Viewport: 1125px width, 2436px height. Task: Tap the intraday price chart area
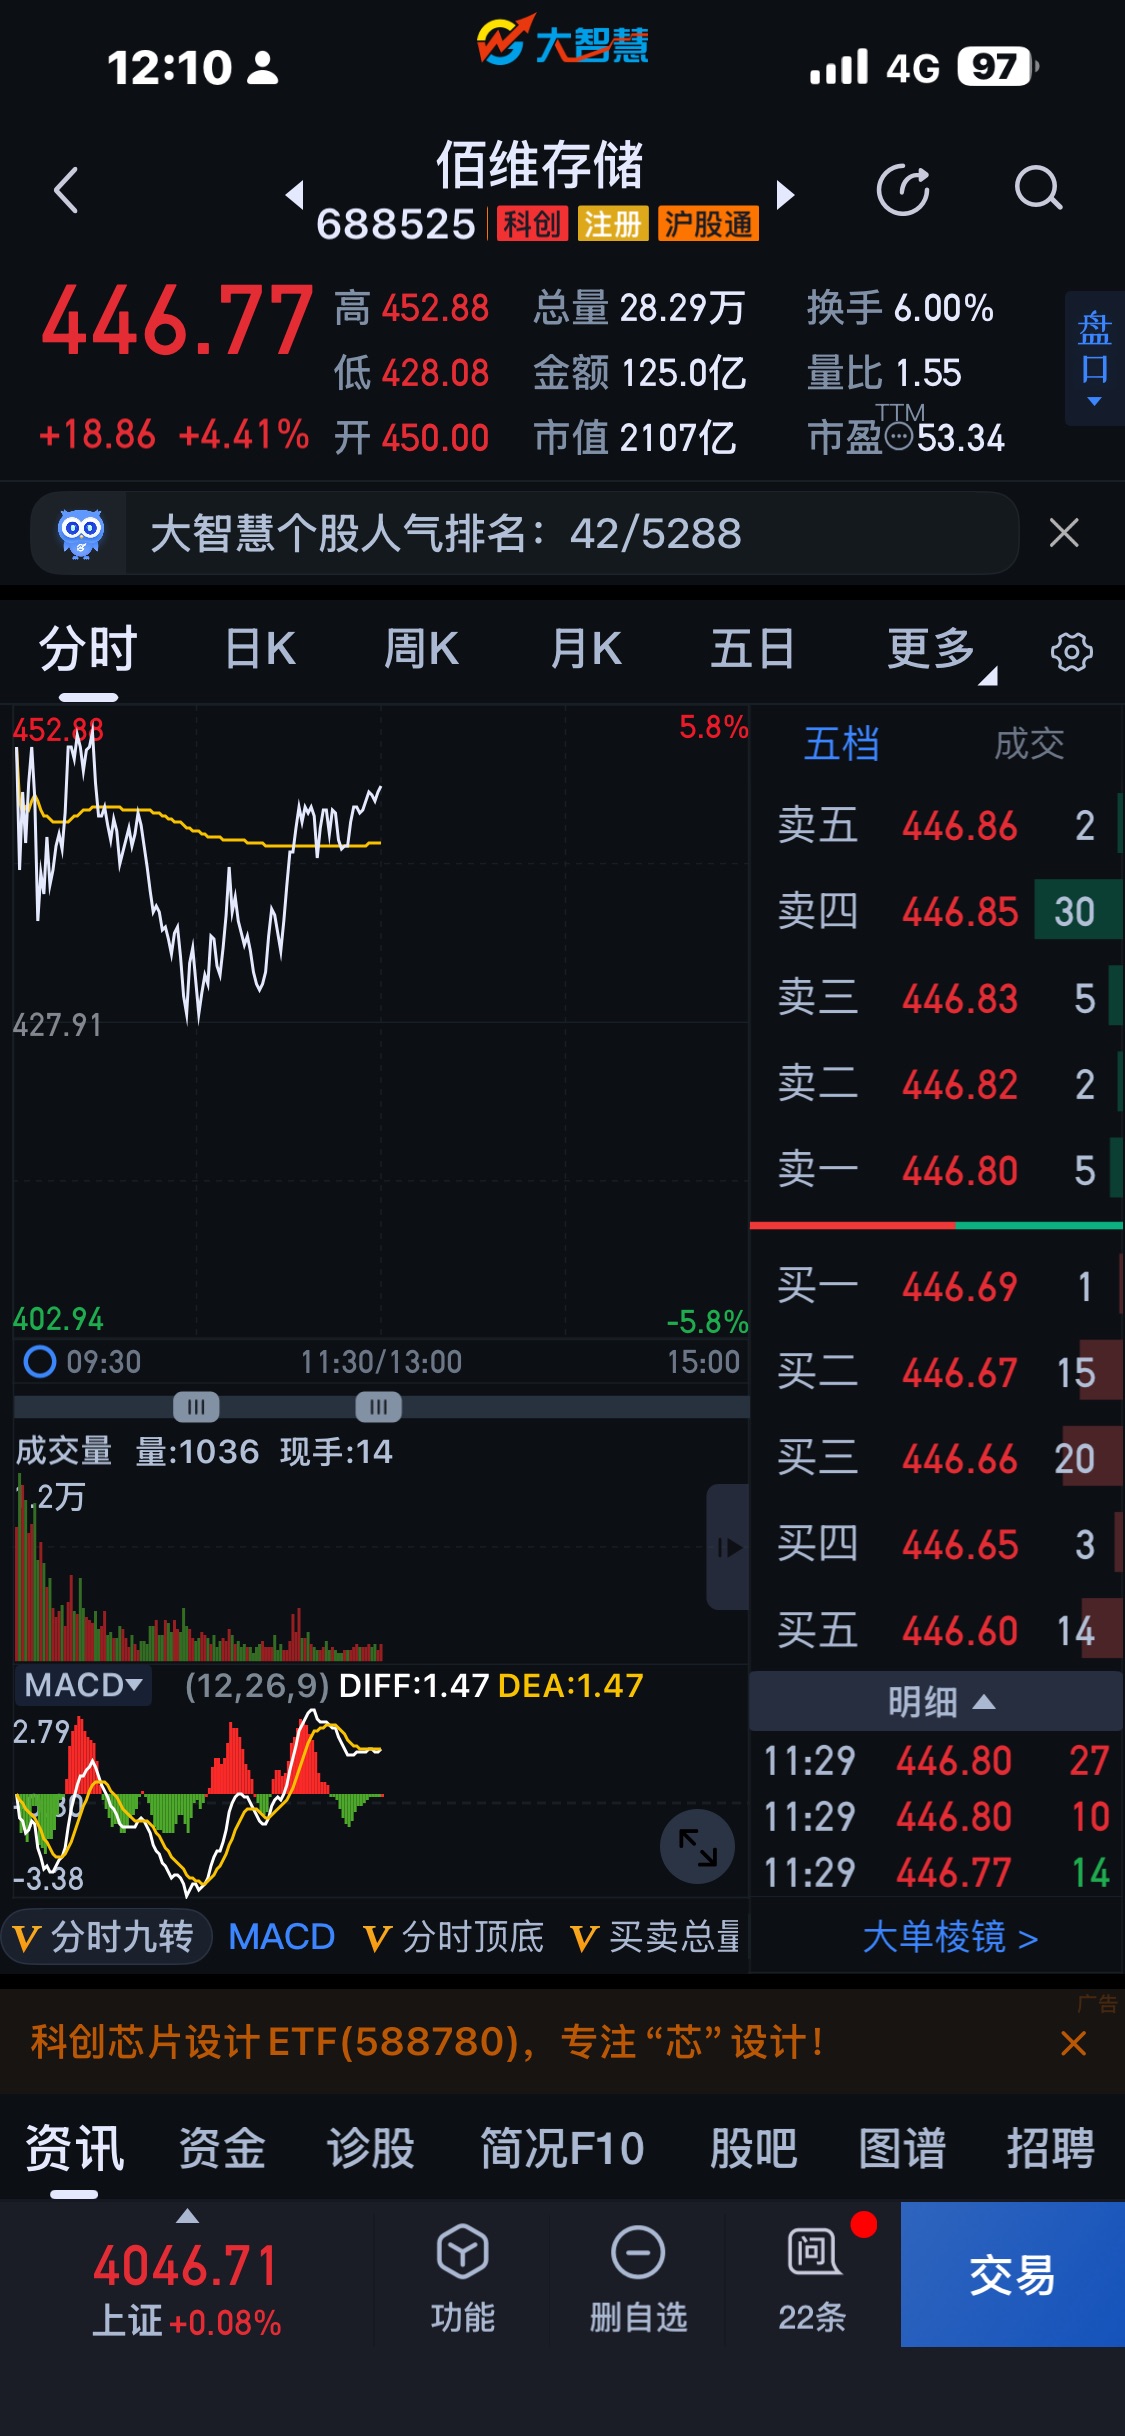click(x=380, y=1020)
